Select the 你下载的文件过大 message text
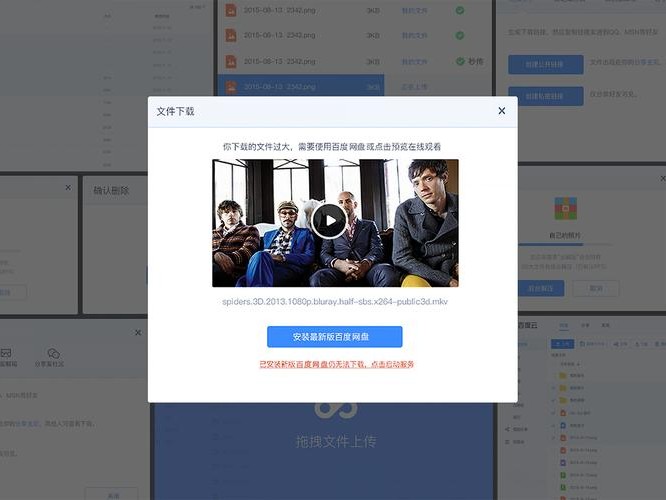Image resolution: width=666 pixels, height=500 pixels. pyautogui.click(x=332, y=147)
